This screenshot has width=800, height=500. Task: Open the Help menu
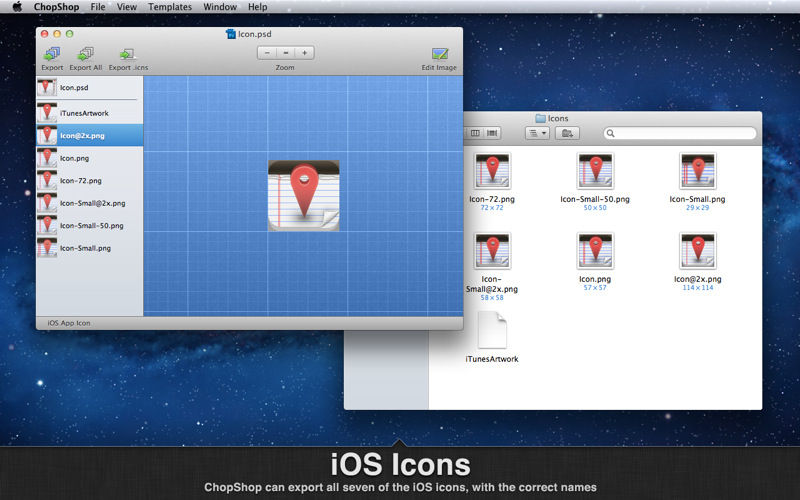point(258,7)
